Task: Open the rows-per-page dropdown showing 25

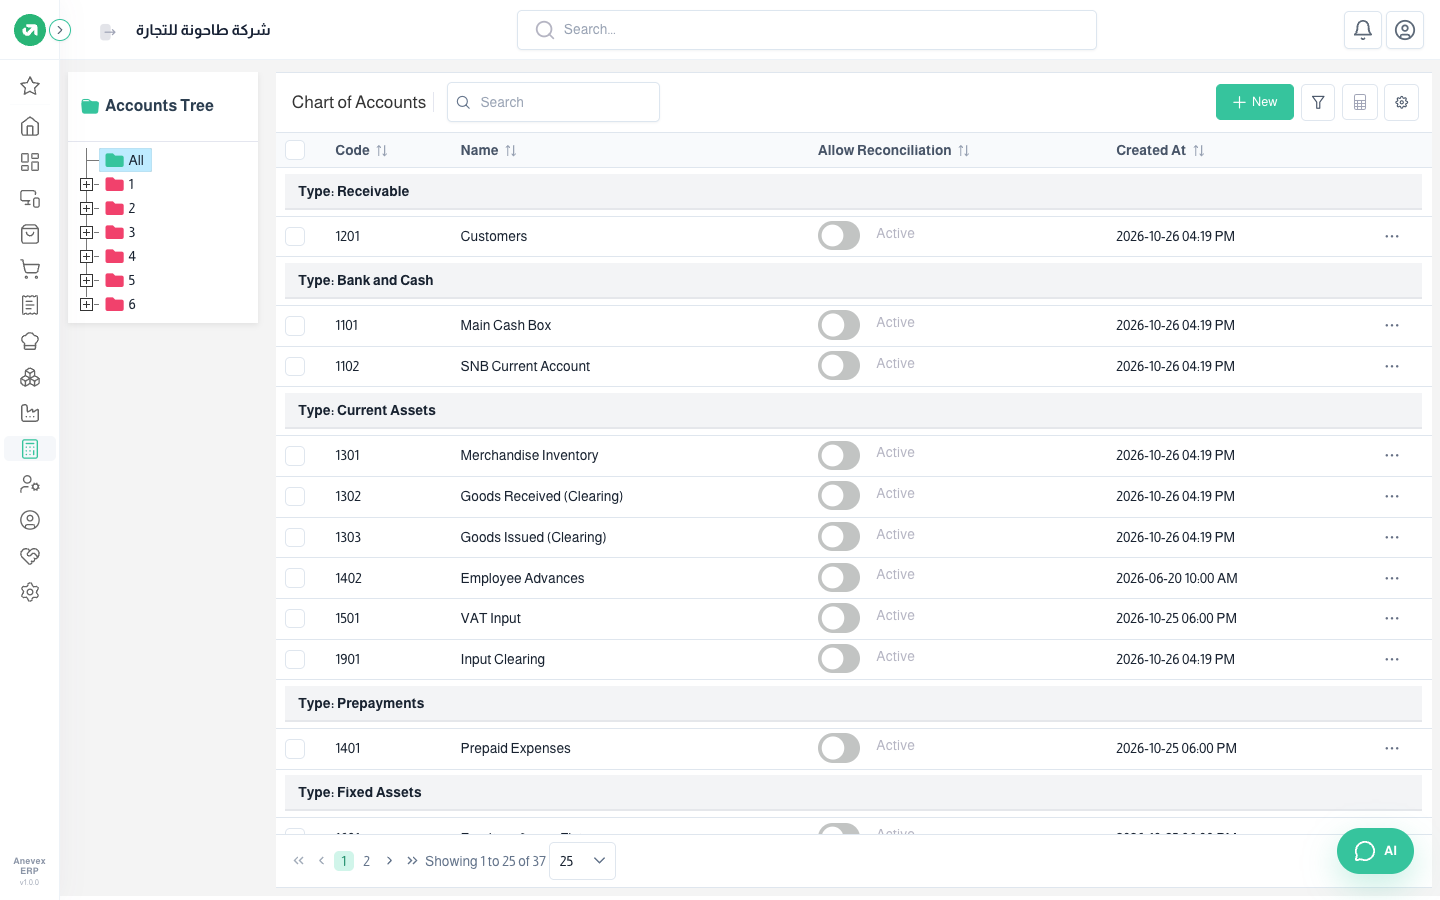Action: click(582, 861)
